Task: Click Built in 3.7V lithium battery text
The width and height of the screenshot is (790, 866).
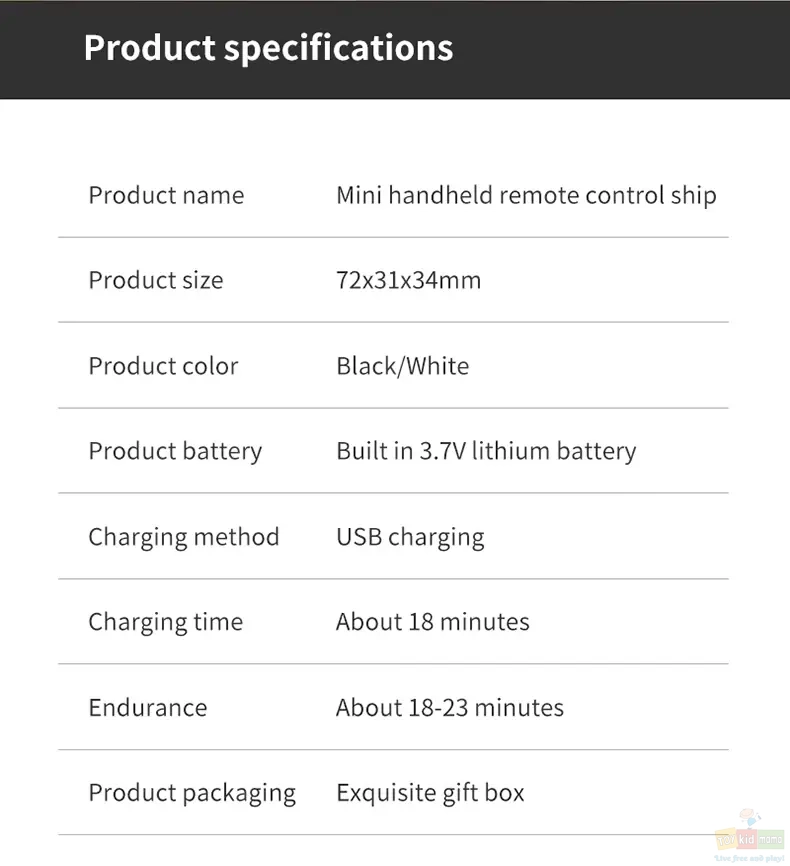Action: [486, 452]
